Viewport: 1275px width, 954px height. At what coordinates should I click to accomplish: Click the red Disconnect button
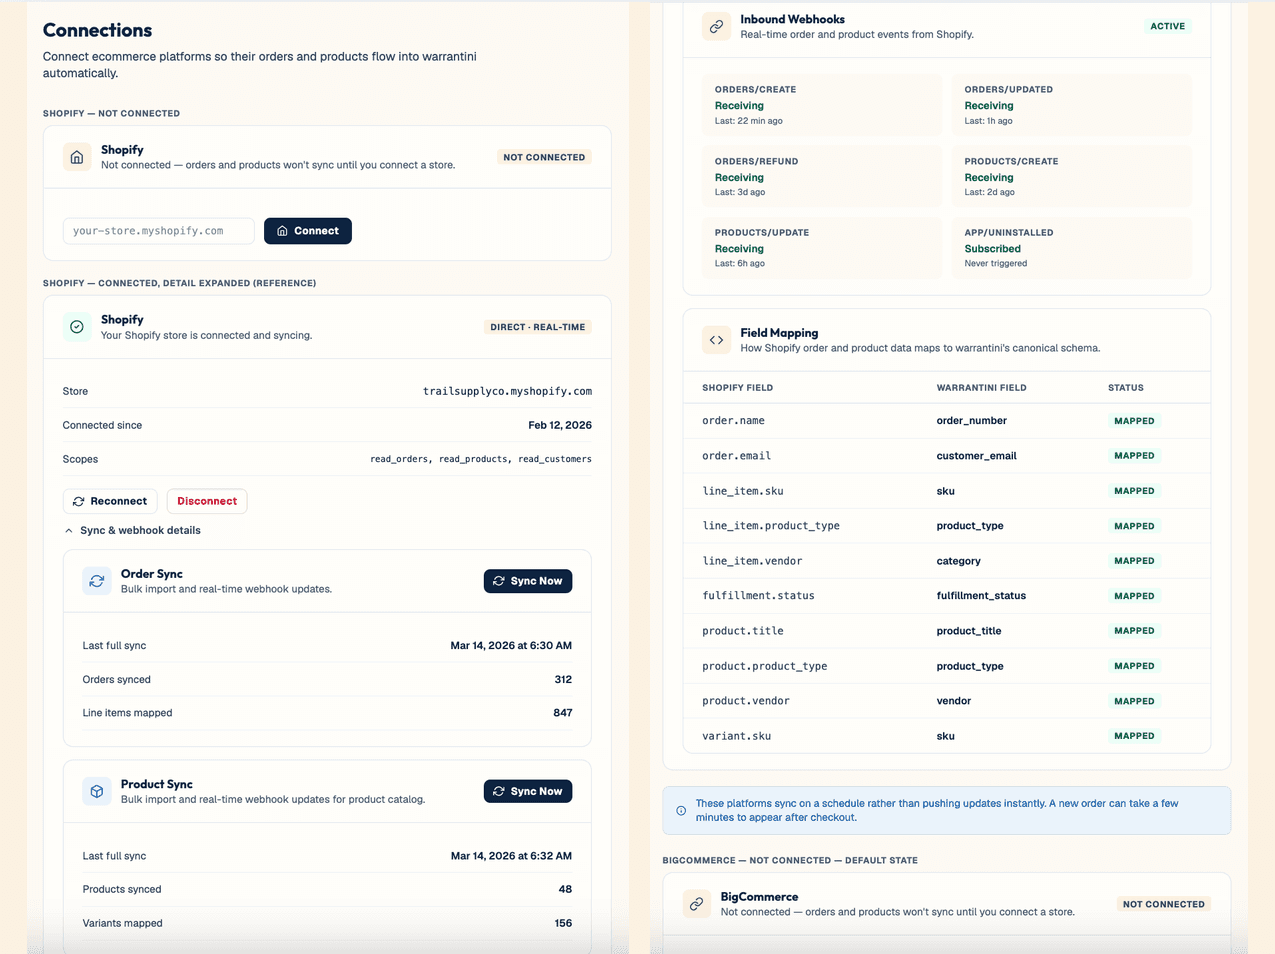coord(207,501)
